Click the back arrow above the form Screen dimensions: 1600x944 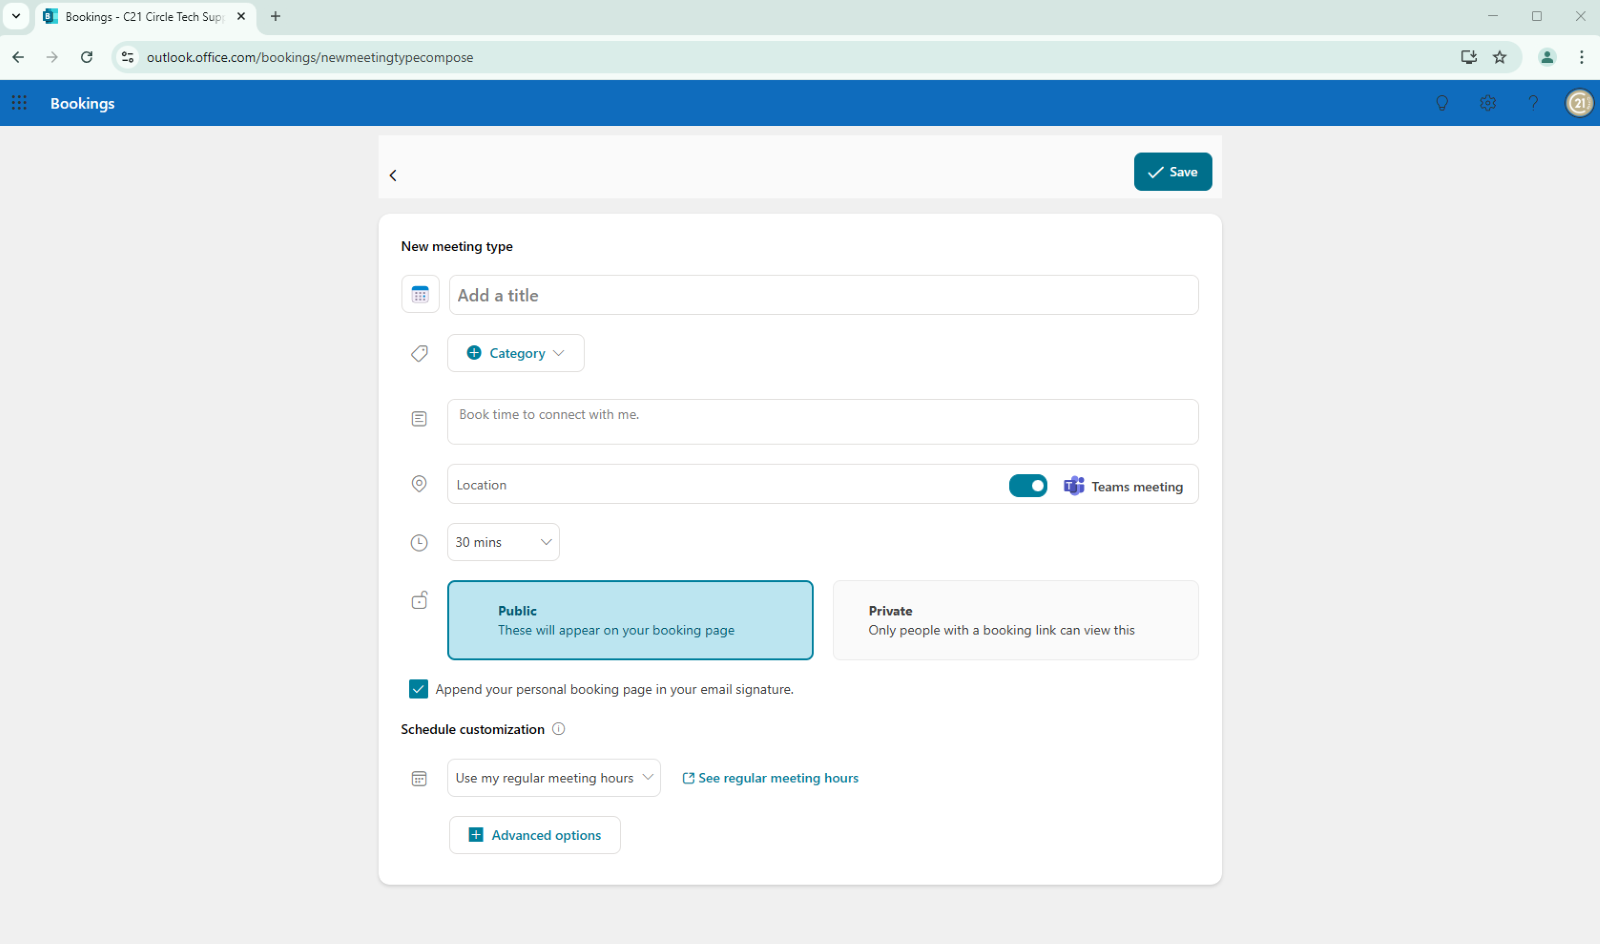pos(393,175)
